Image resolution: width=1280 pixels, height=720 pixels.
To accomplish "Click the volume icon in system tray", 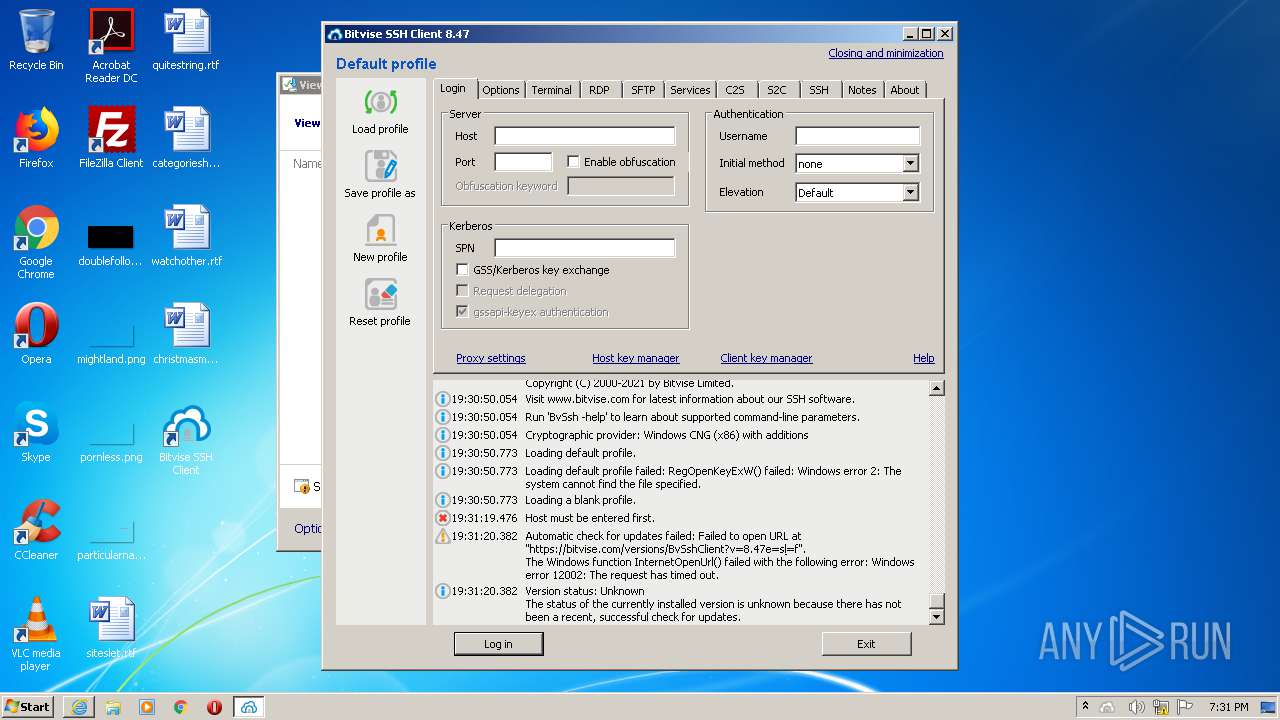I will tap(1136, 707).
